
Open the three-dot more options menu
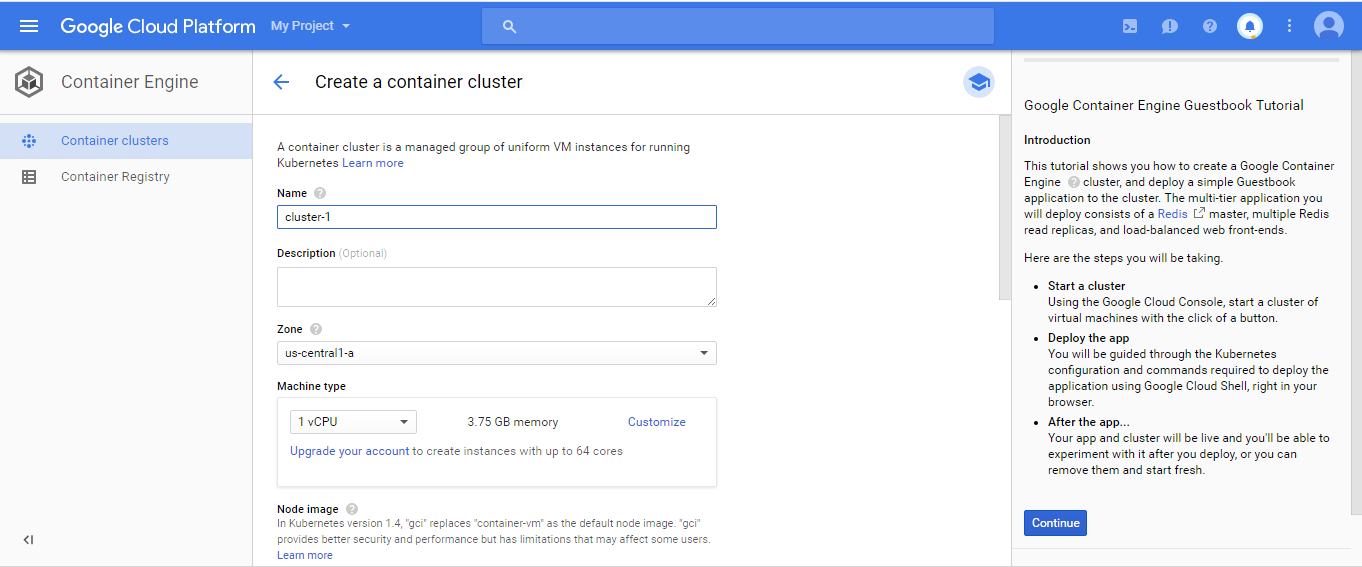pos(1289,27)
